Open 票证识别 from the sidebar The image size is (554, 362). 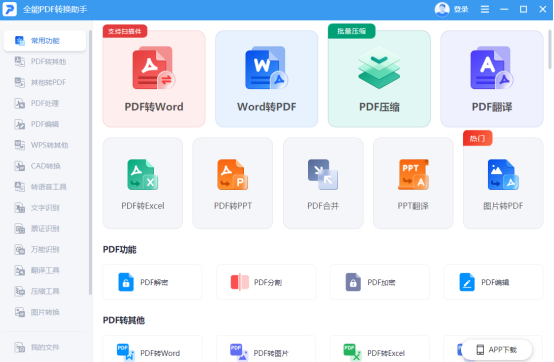[x=45, y=229]
